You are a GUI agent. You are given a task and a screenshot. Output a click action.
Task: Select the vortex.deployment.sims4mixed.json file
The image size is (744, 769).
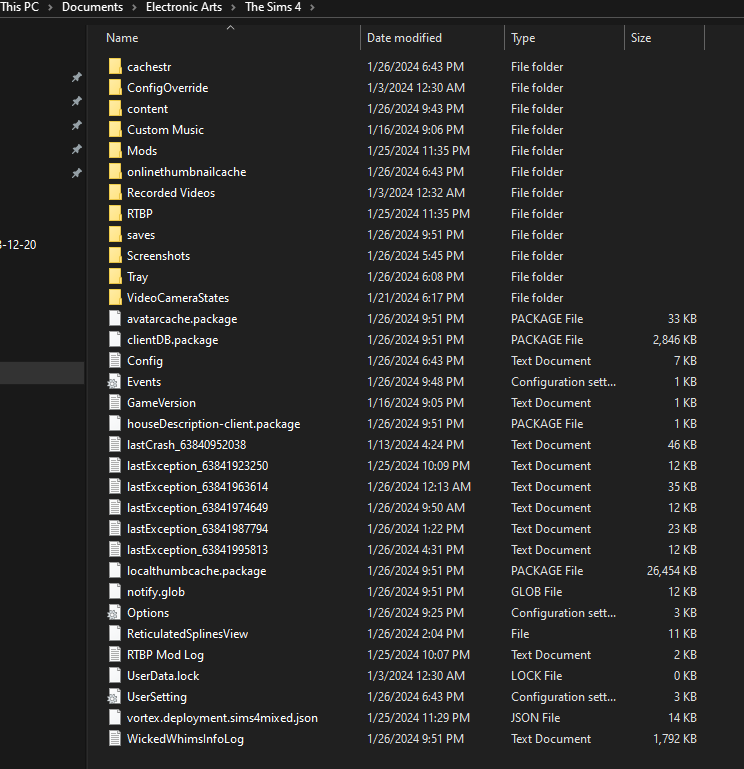coord(222,718)
